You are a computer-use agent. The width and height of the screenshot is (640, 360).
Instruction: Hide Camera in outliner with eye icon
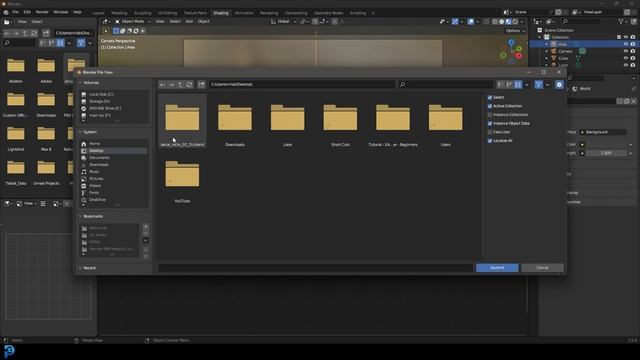626,51
